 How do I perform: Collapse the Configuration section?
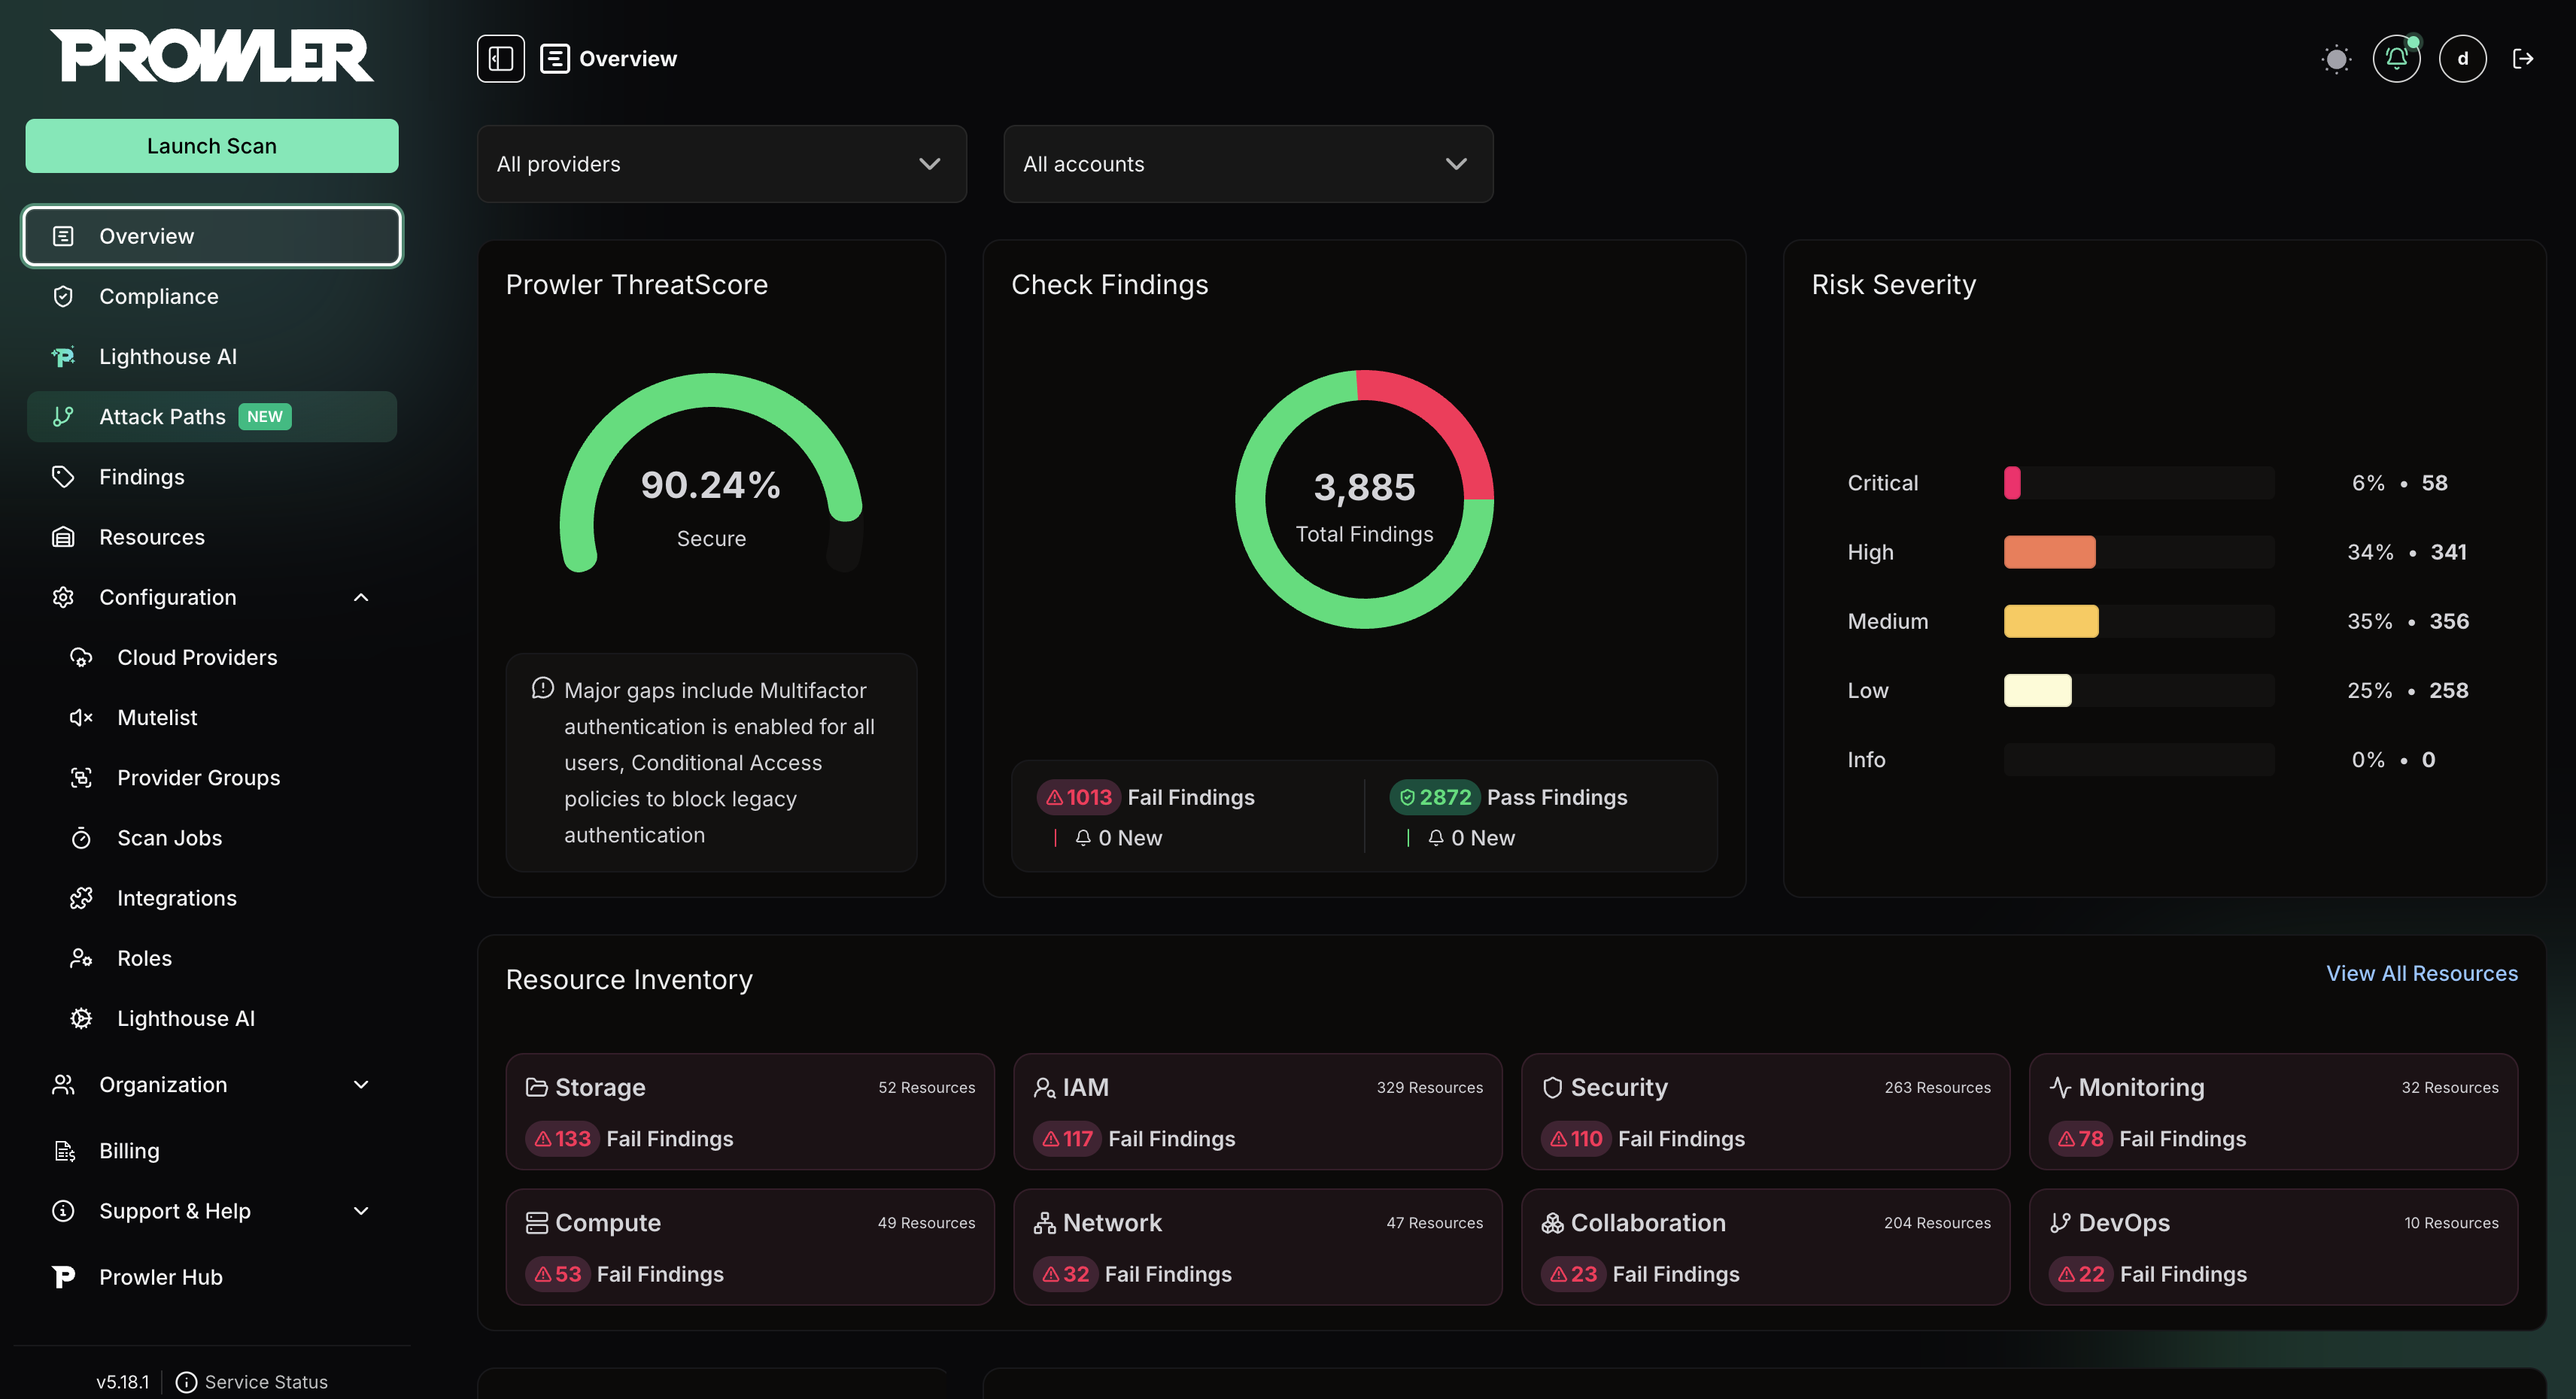[x=361, y=597]
